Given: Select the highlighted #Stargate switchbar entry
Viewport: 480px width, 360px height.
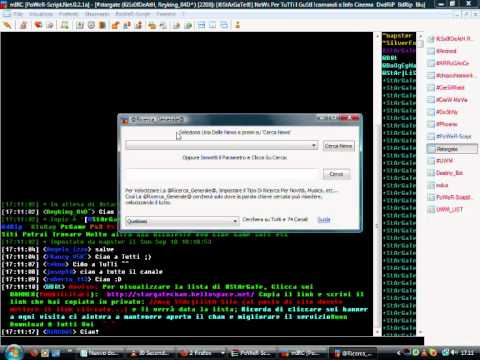Looking at the screenshot, I should click(452, 149).
